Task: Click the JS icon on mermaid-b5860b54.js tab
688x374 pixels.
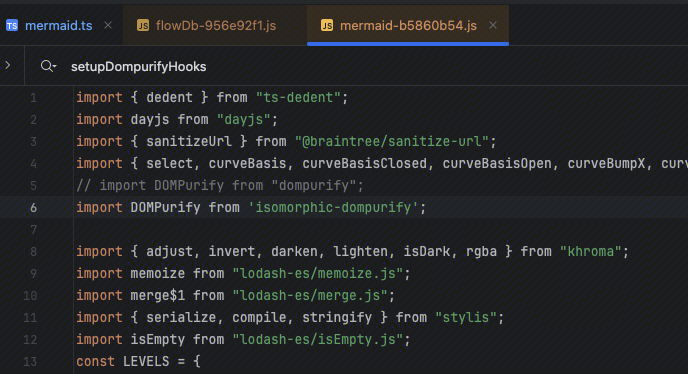Action: tap(327, 25)
